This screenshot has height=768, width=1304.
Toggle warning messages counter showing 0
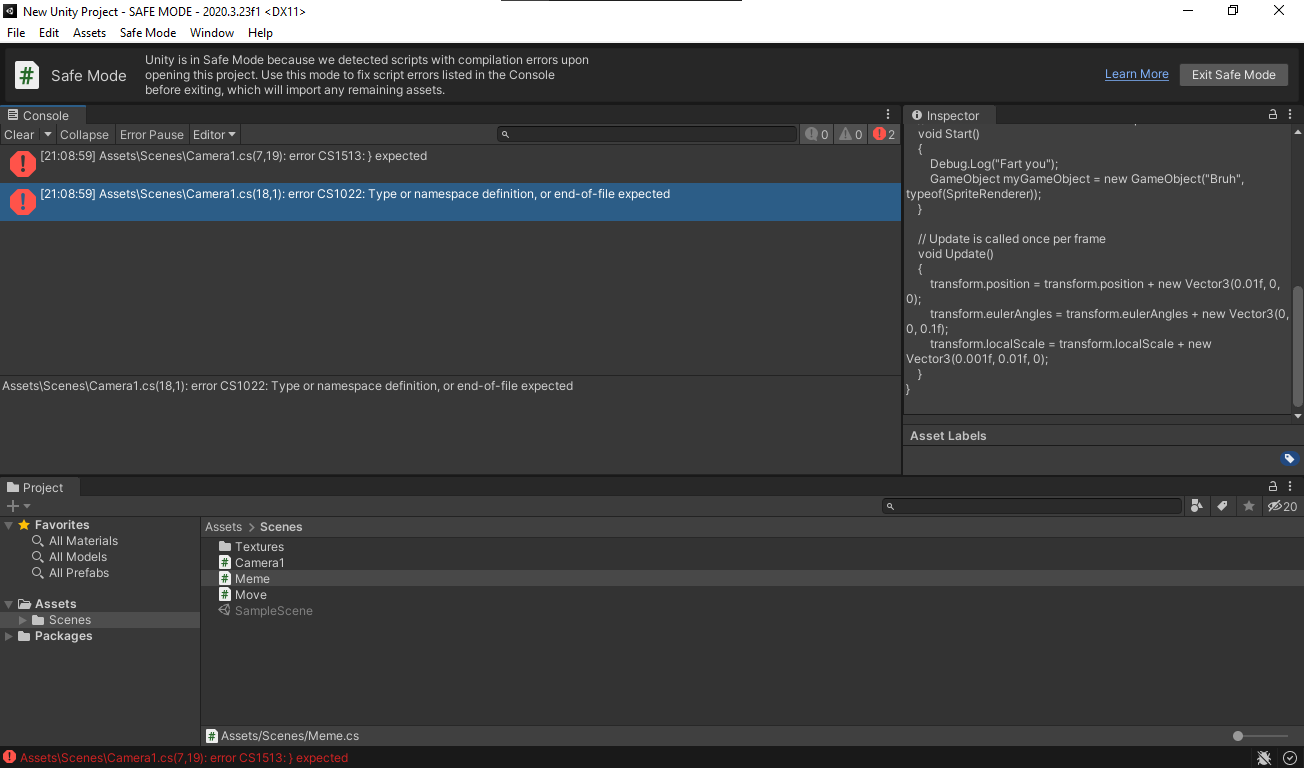click(x=850, y=134)
